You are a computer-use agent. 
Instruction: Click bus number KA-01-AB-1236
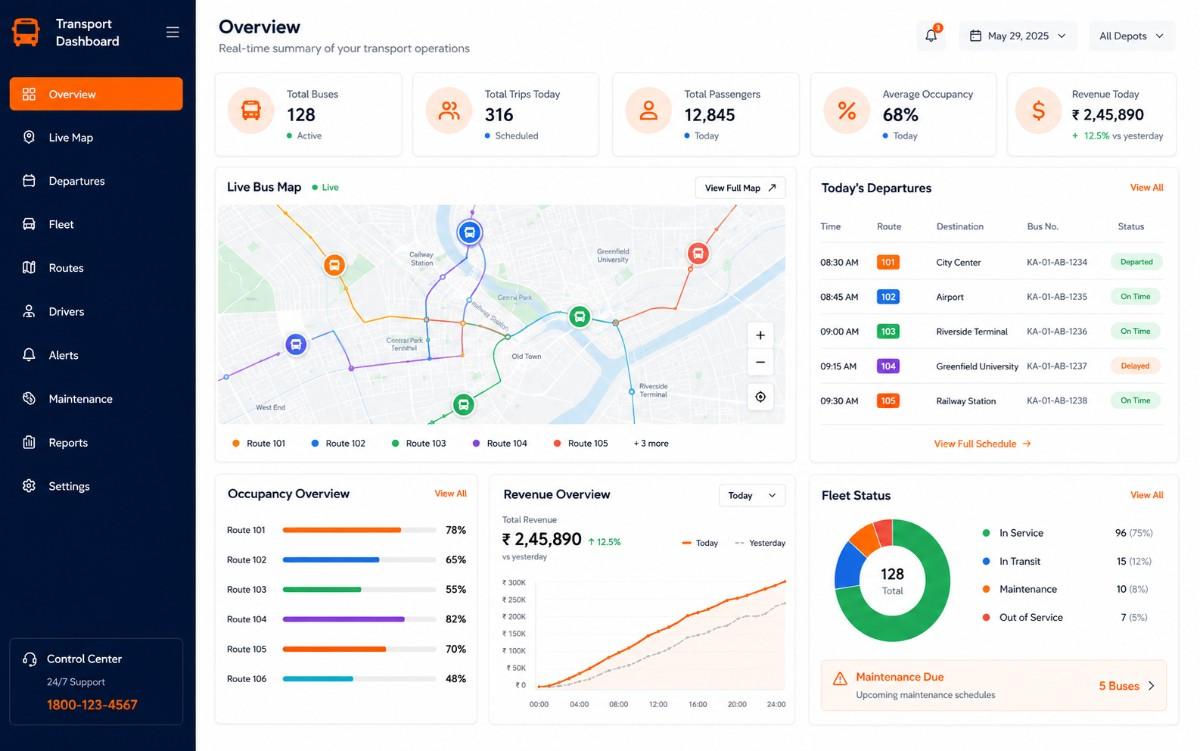1057,331
